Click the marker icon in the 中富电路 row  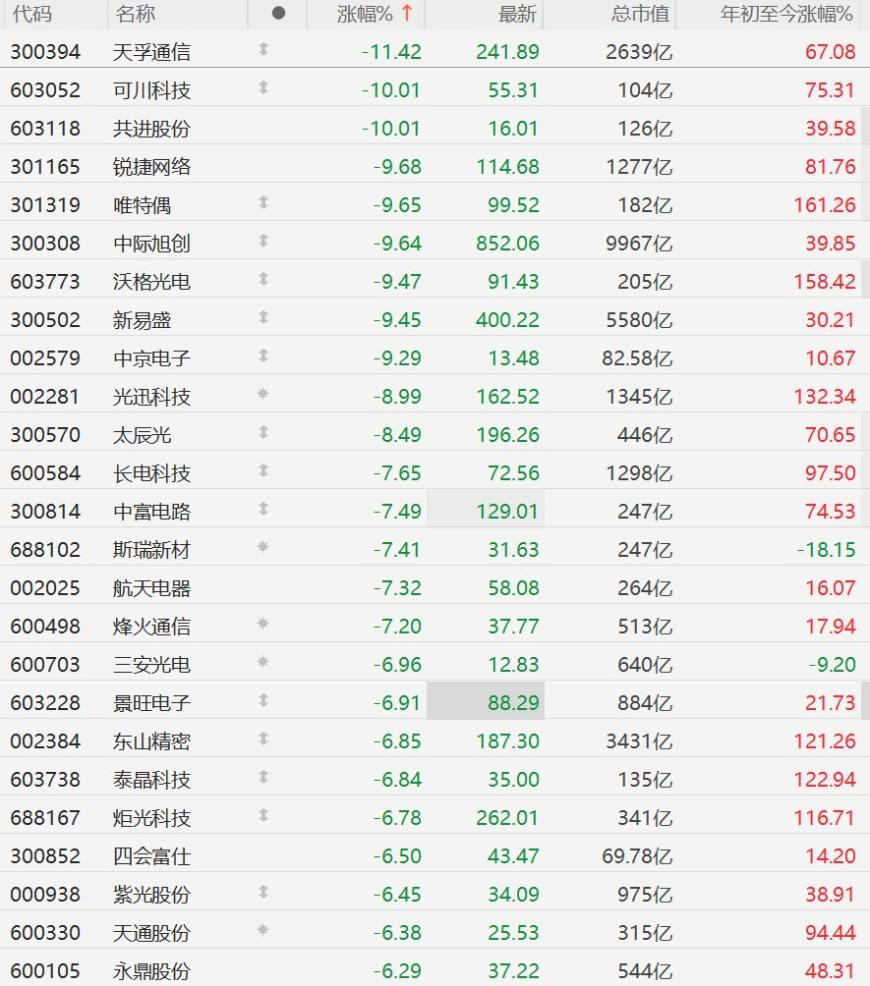(x=263, y=509)
